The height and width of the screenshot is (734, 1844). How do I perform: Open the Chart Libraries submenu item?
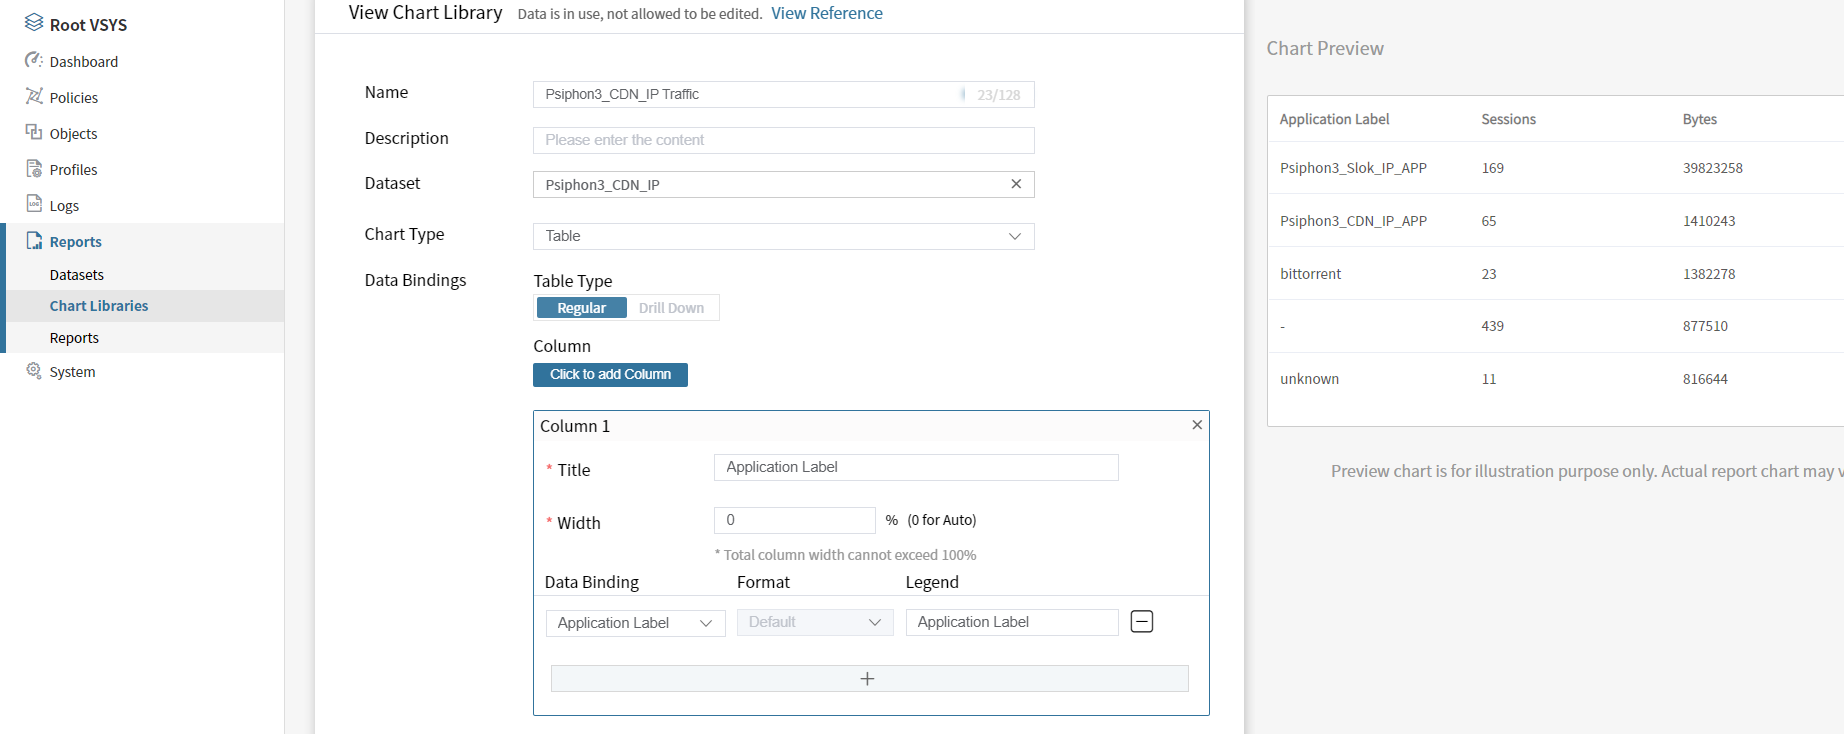tap(99, 306)
